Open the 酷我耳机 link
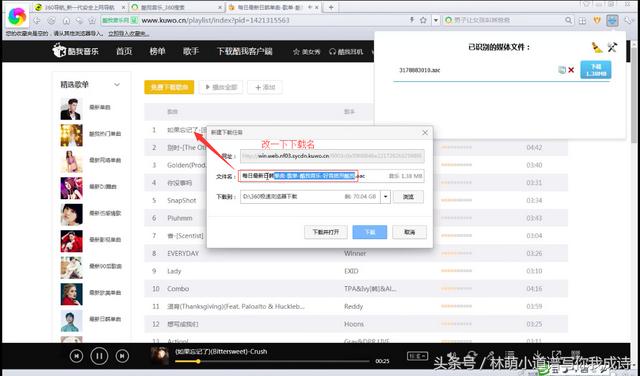Screen dimensions: 640x376 (346, 52)
